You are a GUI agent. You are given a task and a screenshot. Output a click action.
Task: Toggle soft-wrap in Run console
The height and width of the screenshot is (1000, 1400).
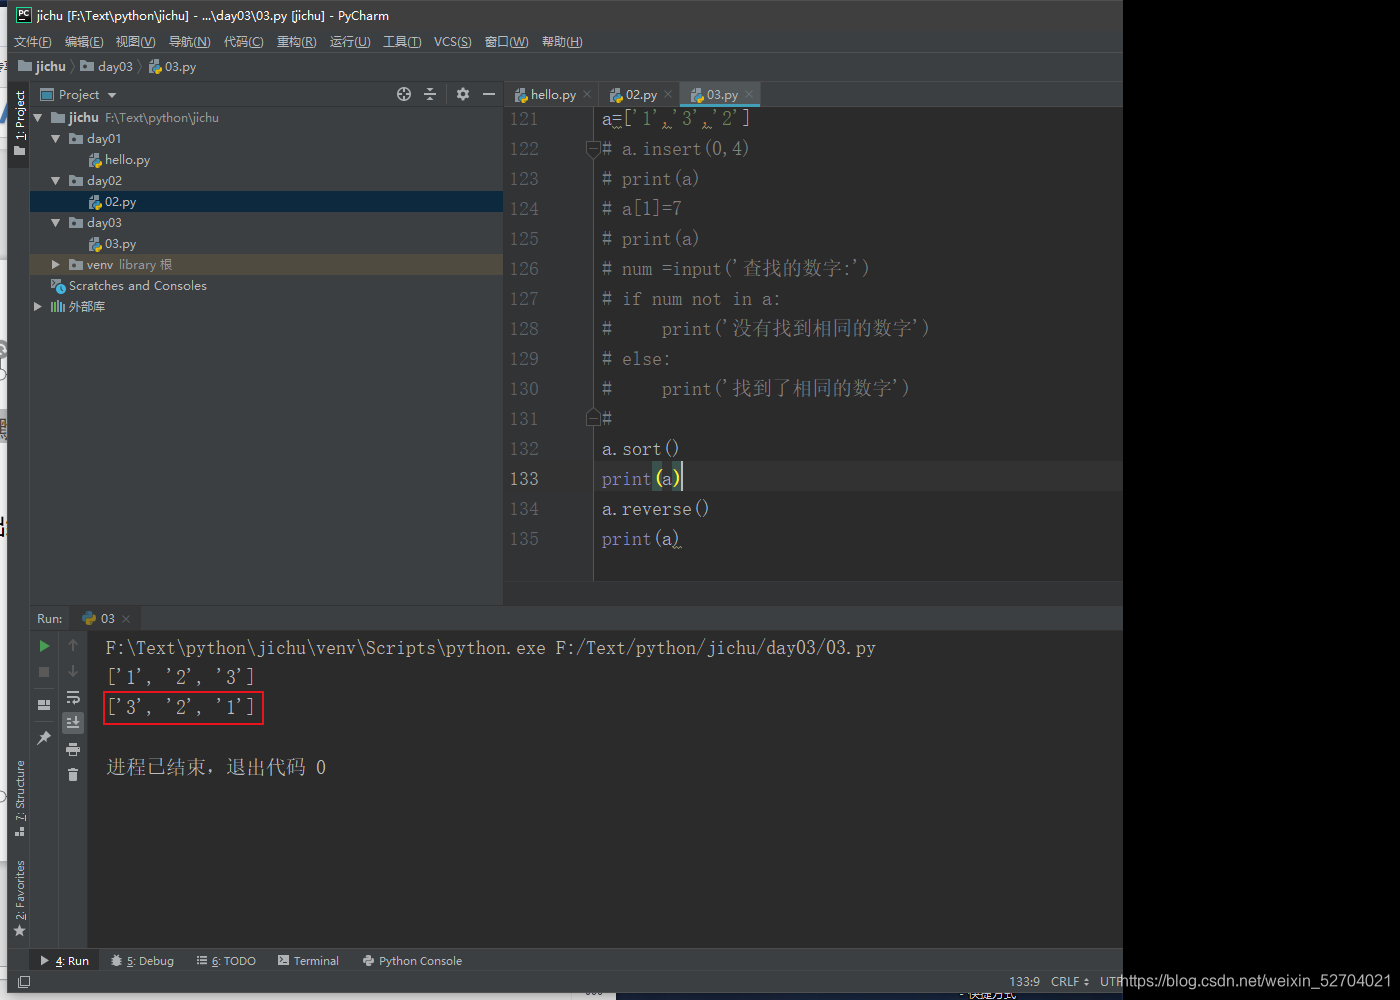(73, 697)
